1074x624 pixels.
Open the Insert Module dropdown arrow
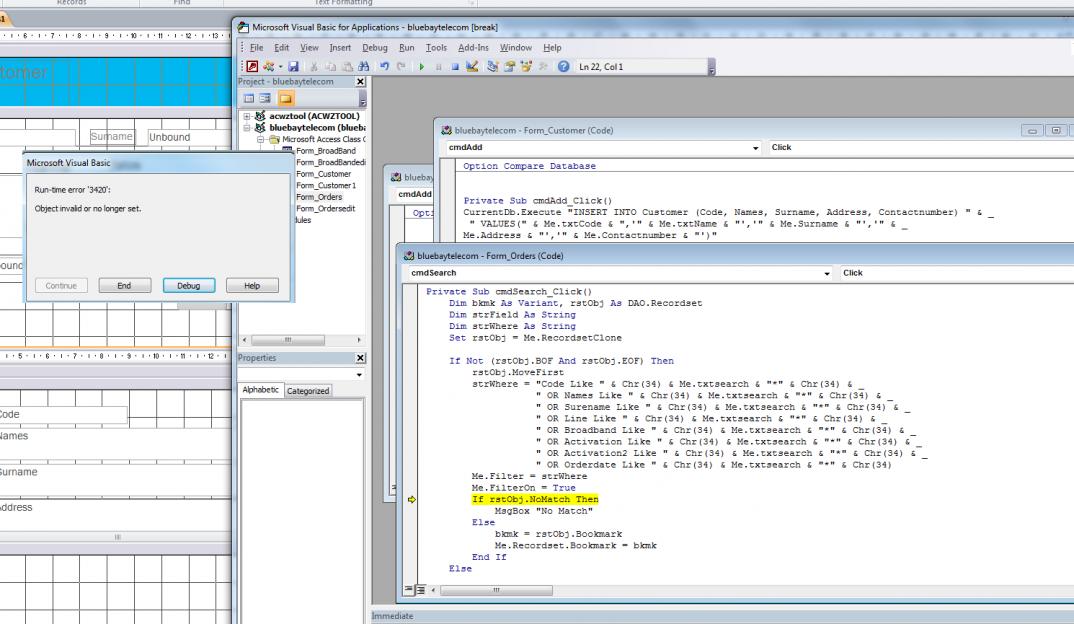(x=280, y=66)
